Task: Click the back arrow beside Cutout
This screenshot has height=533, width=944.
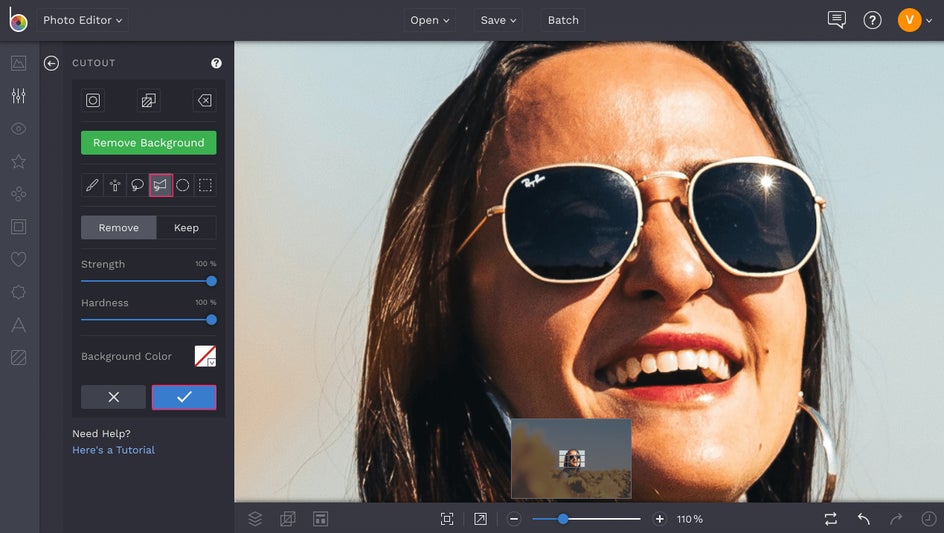Action: pyautogui.click(x=51, y=63)
